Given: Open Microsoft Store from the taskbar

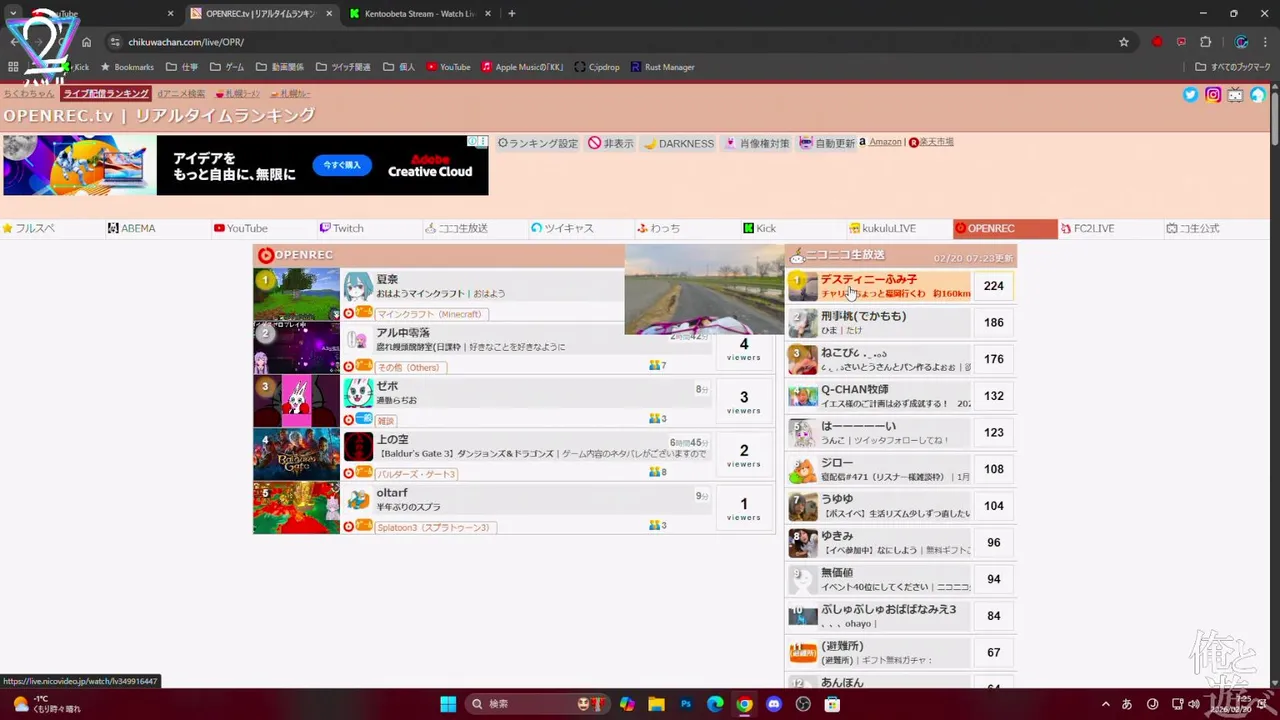Looking at the screenshot, I should tap(832, 704).
